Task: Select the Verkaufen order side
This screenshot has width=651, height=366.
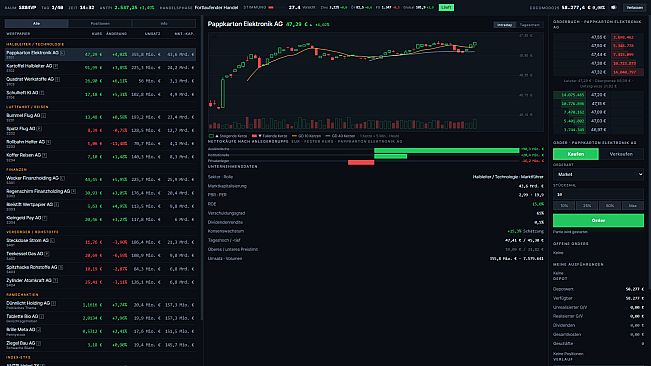Action: pyautogui.click(x=621, y=154)
